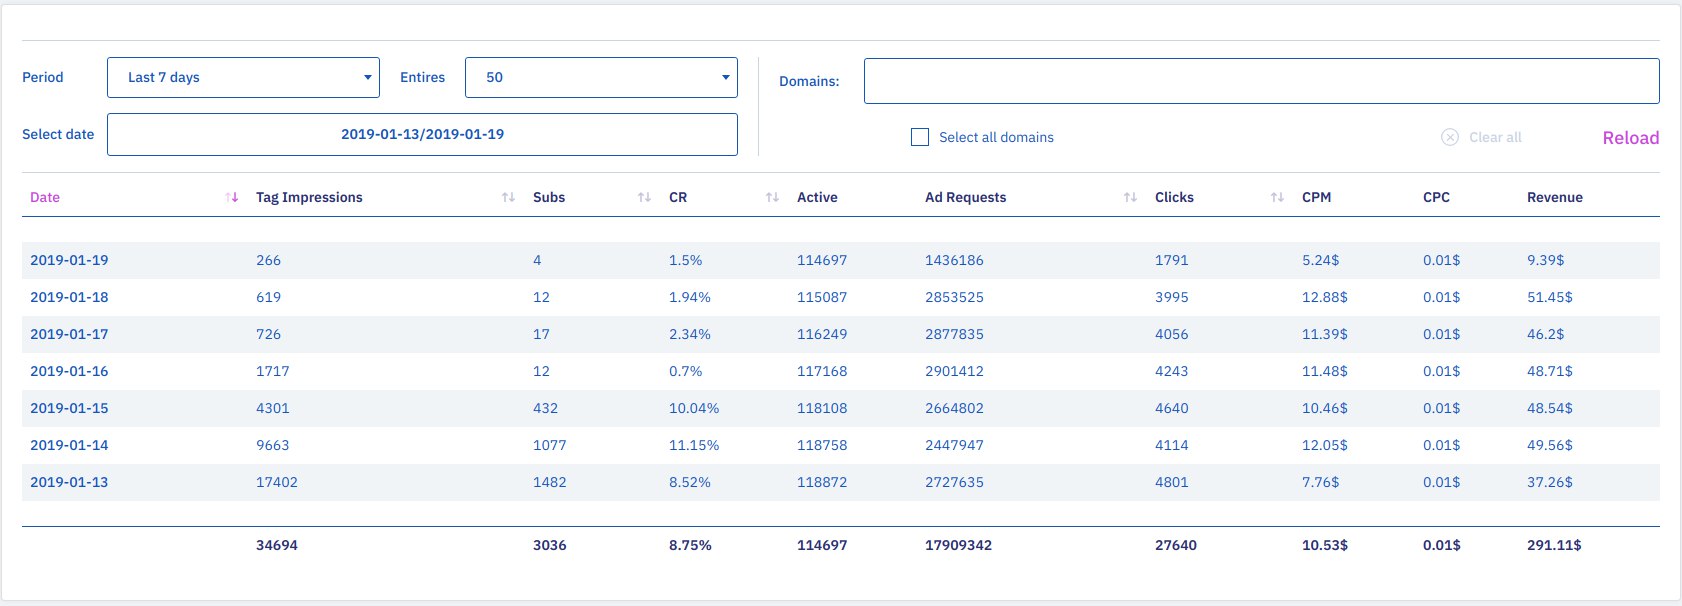
Task: Click Revenue value 9.39$
Action: (1546, 260)
